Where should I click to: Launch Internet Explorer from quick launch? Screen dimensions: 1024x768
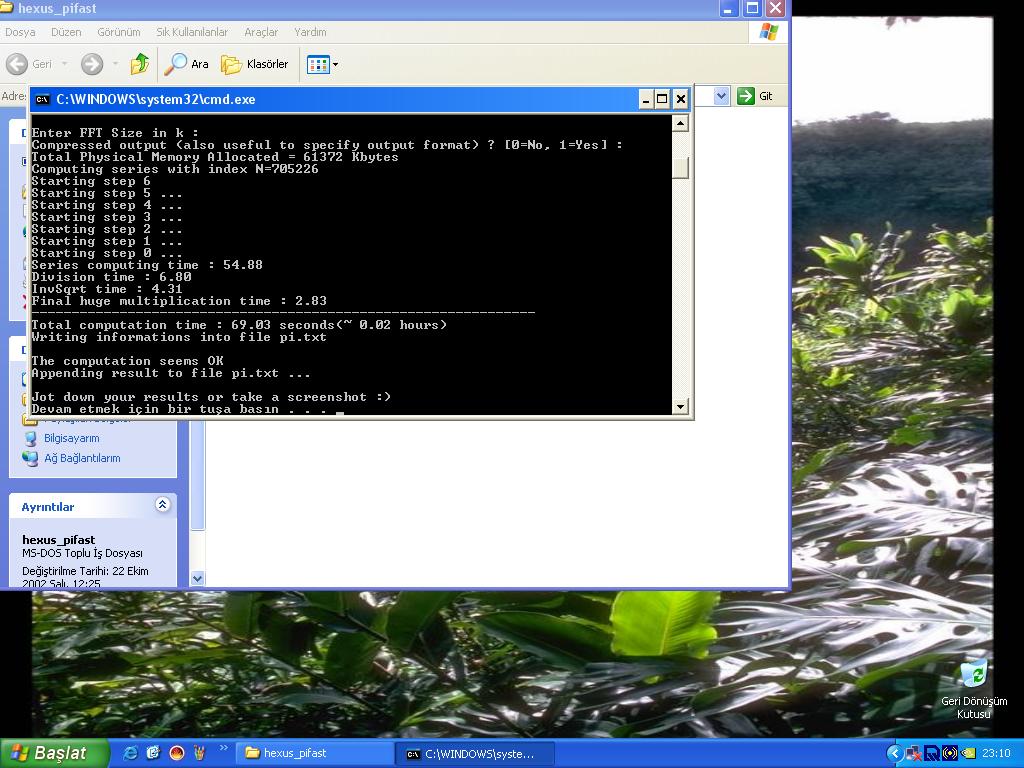click(131, 753)
